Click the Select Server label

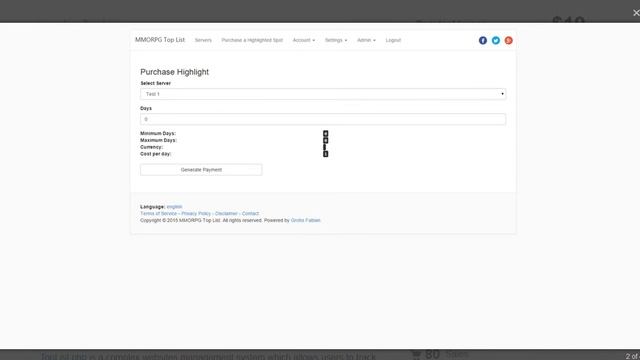(x=156, y=83)
